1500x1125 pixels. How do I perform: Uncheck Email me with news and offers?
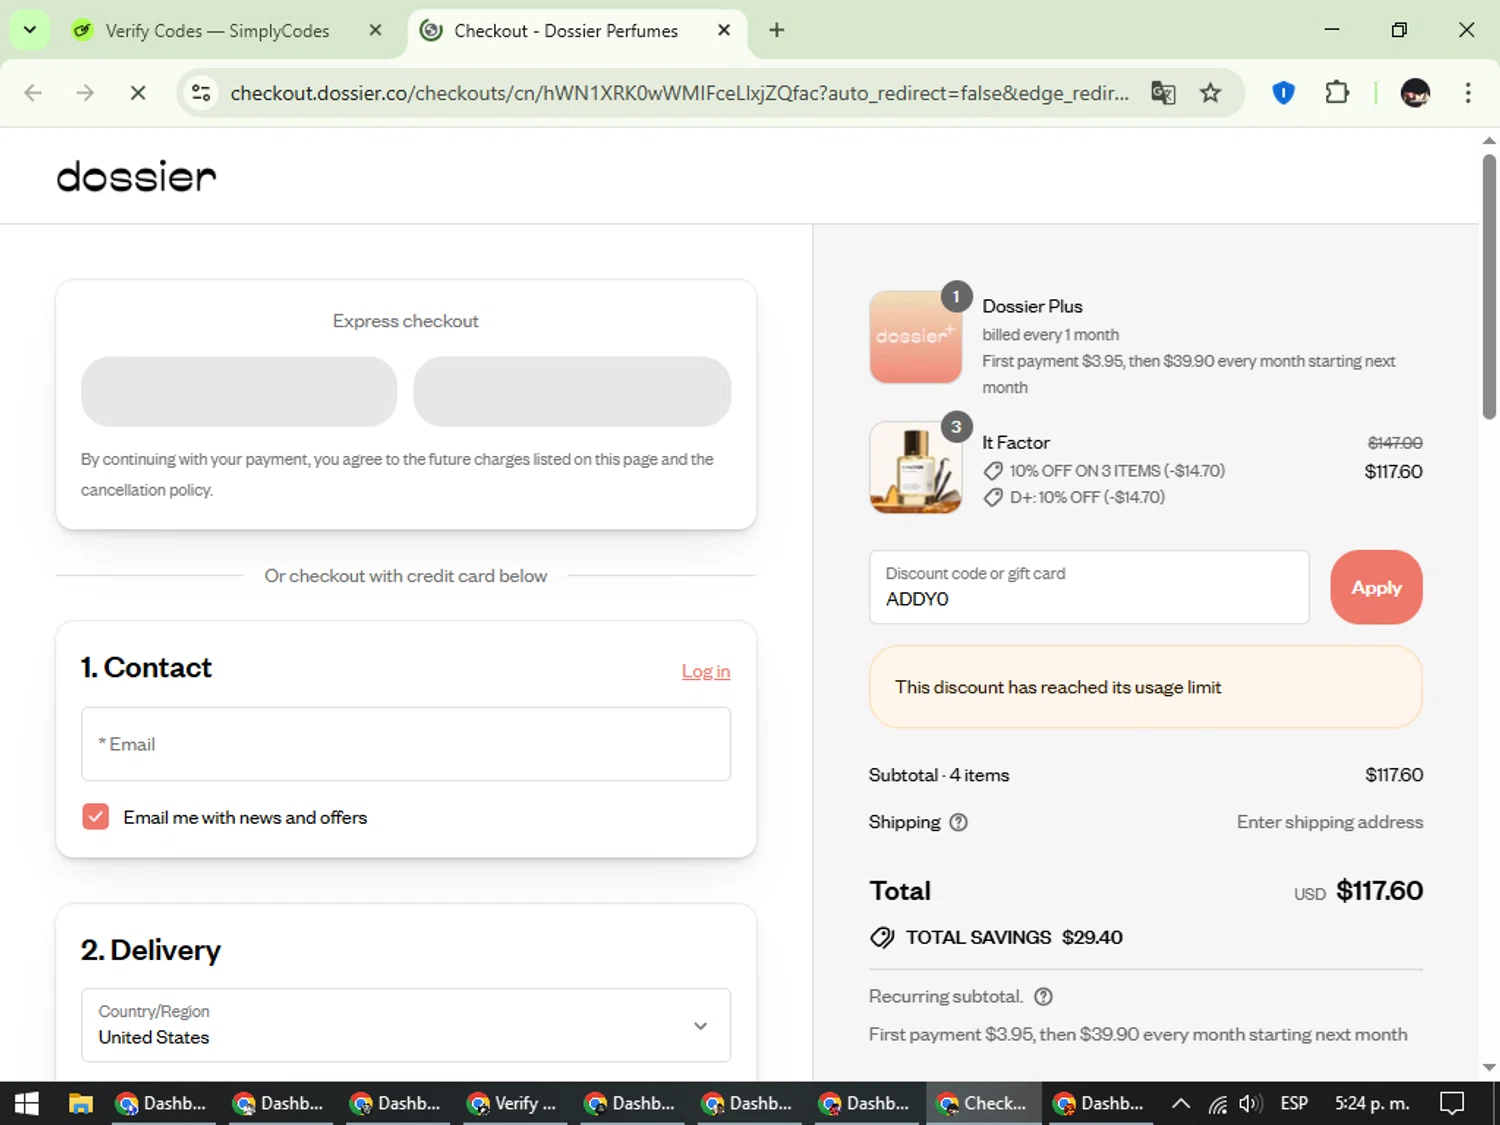click(x=96, y=817)
